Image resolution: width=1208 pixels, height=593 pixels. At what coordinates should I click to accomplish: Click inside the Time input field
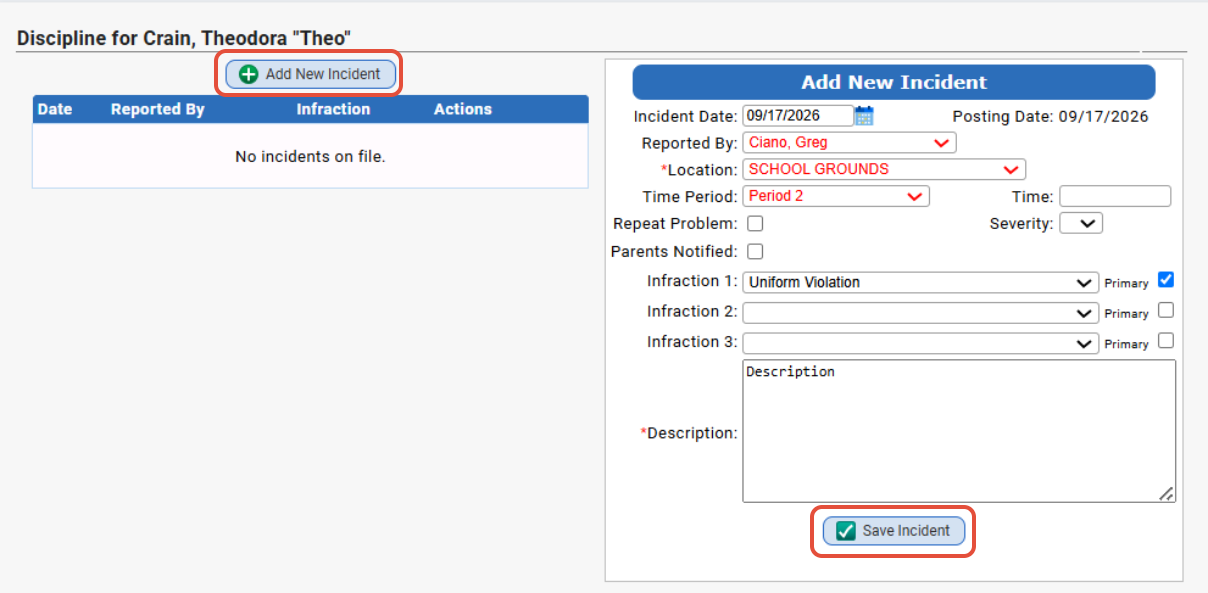pyautogui.click(x=1115, y=196)
